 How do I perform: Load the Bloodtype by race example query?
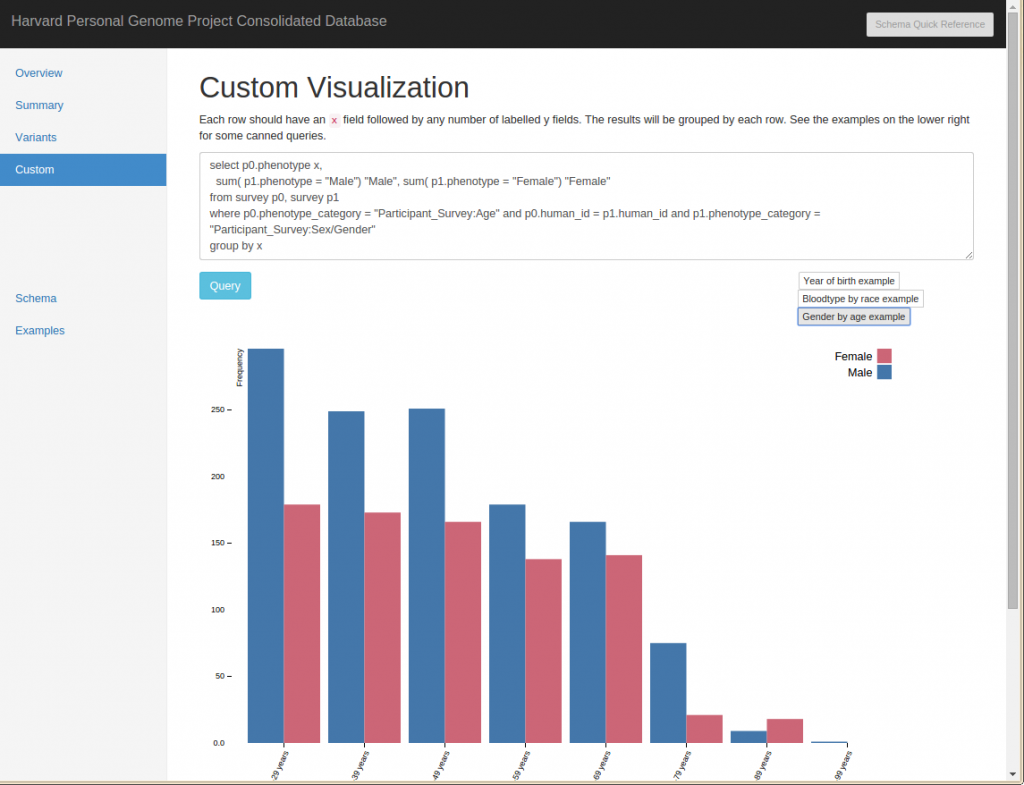click(x=860, y=298)
